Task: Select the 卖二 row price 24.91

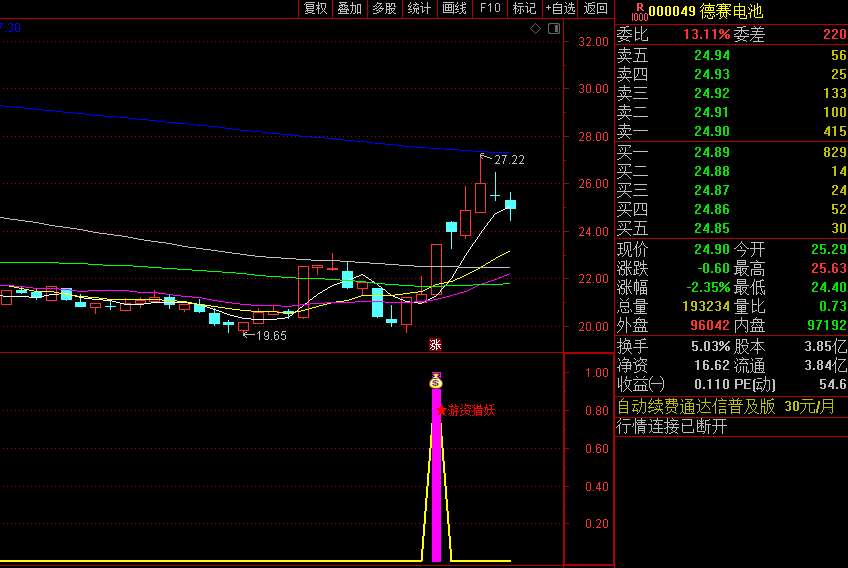Action: tap(712, 112)
